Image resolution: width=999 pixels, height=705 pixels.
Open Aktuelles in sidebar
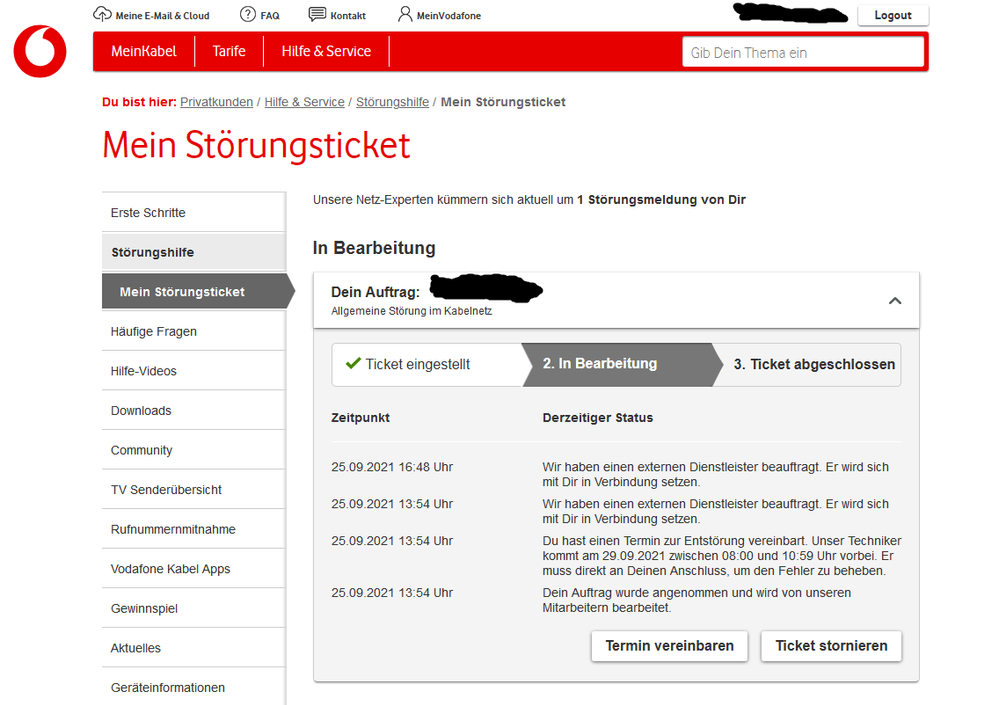193,647
